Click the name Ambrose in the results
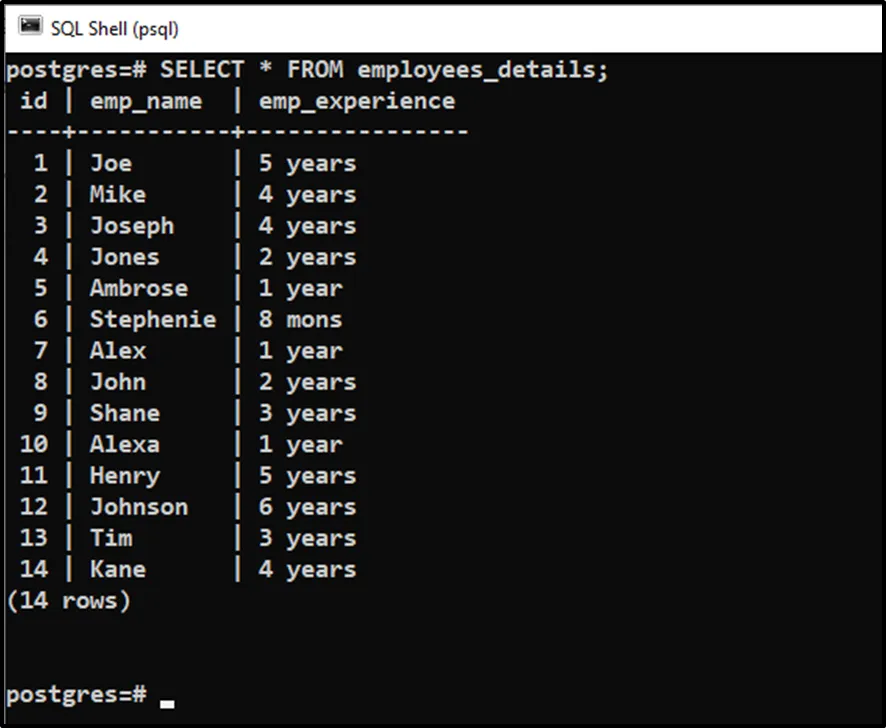 pos(138,288)
